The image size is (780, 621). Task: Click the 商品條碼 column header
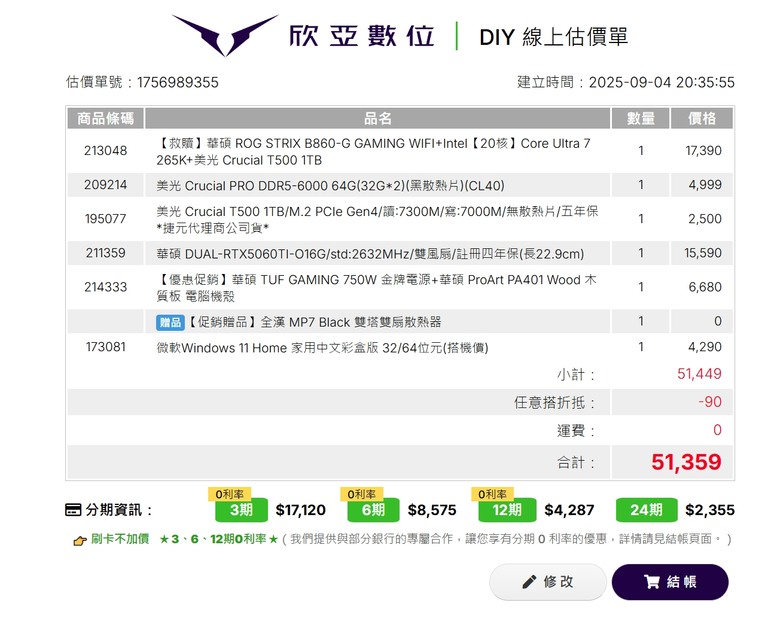[x=105, y=118]
